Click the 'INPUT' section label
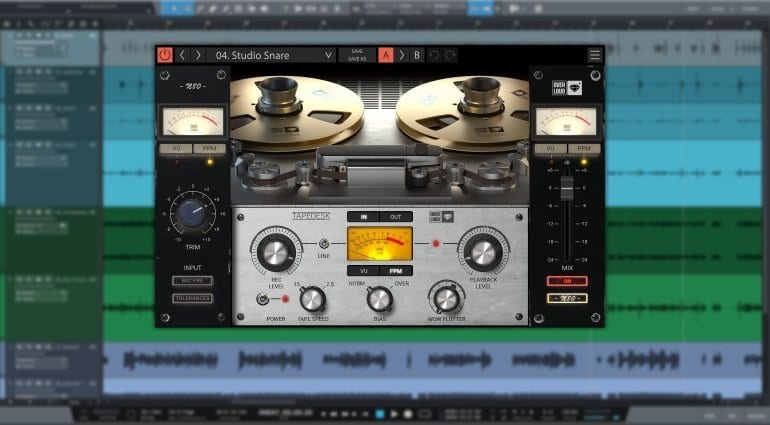 click(x=192, y=268)
